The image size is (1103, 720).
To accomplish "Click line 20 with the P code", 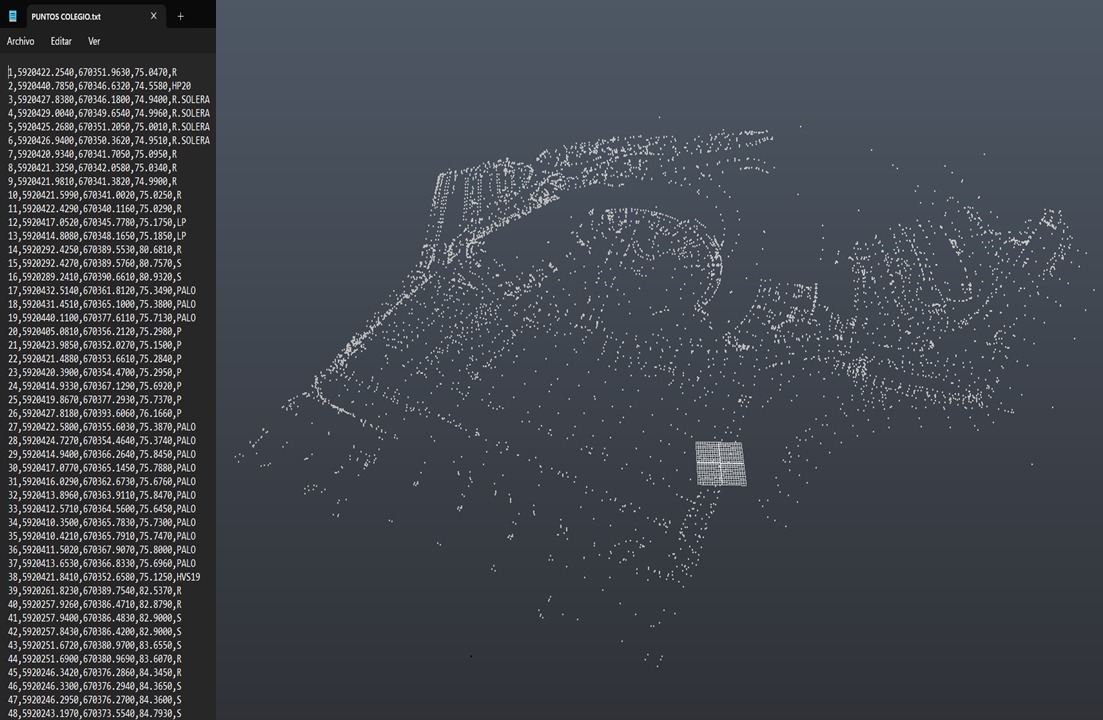I will tap(95, 331).
